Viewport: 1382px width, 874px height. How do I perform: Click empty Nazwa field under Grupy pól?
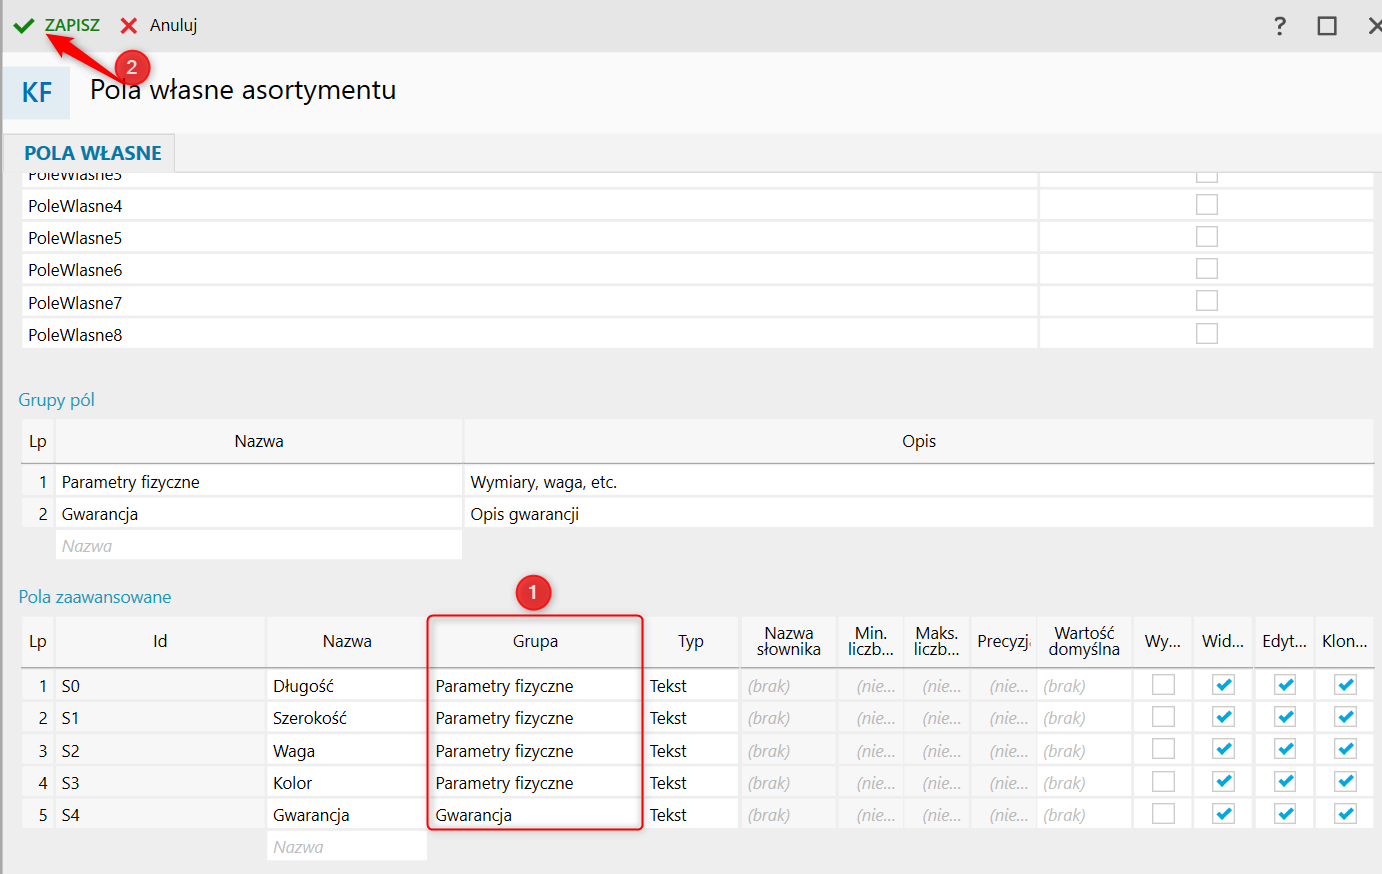click(258, 546)
